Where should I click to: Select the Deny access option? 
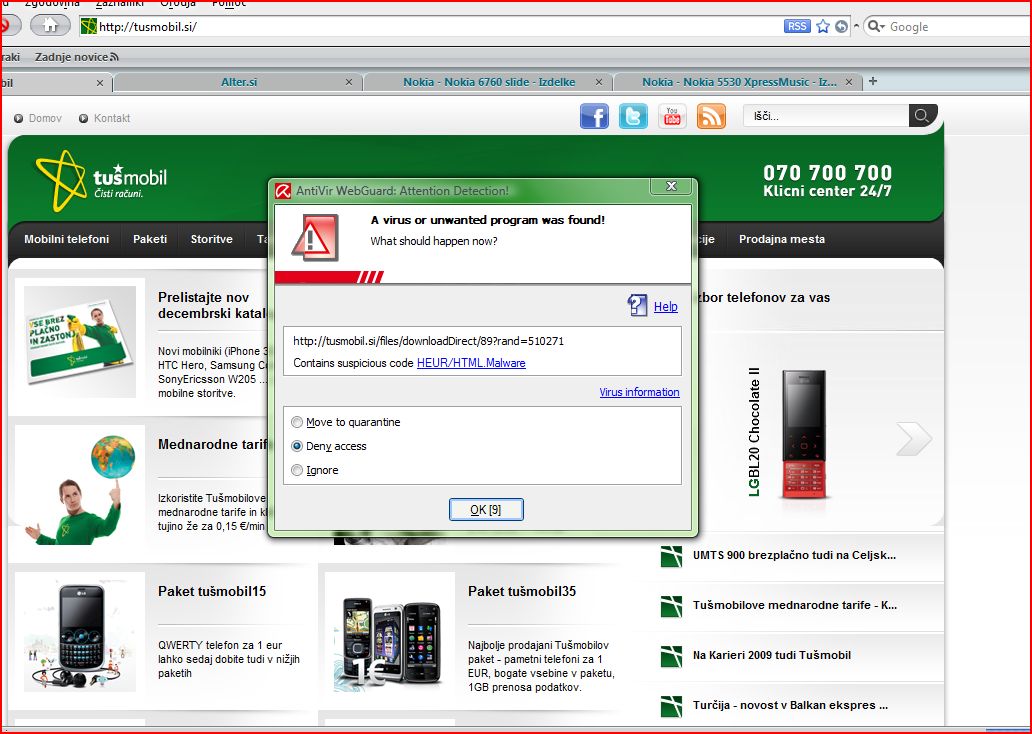pos(297,446)
